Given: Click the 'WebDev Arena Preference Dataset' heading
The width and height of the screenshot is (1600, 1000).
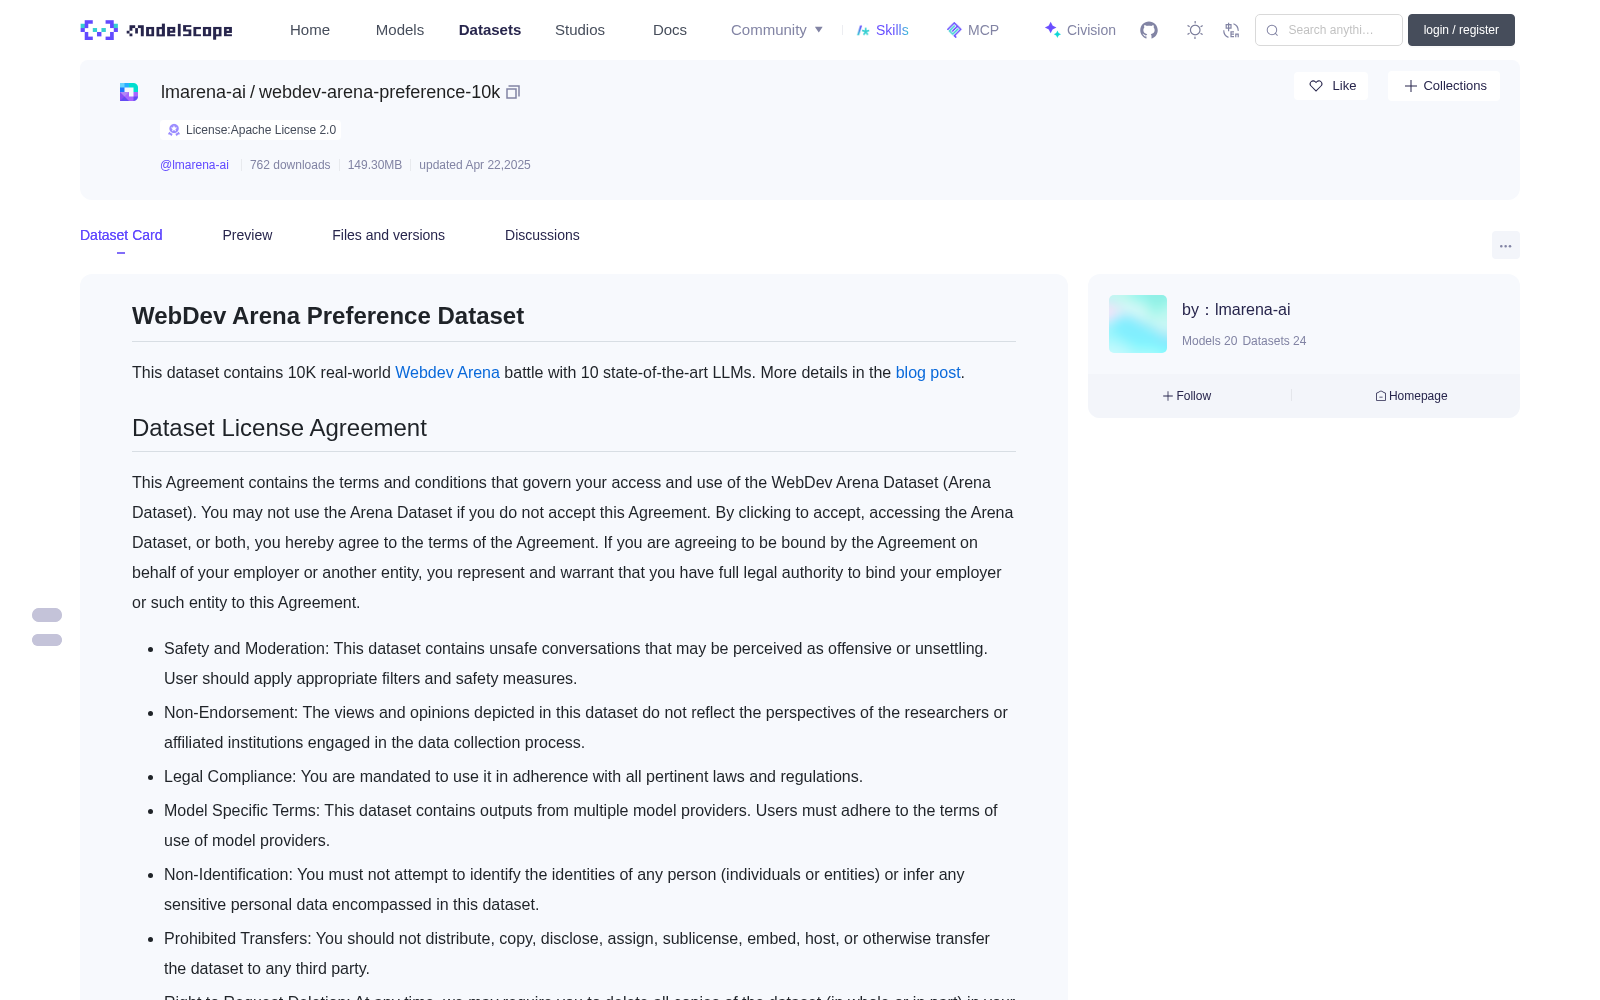Looking at the screenshot, I should pyautogui.click(x=328, y=316).
